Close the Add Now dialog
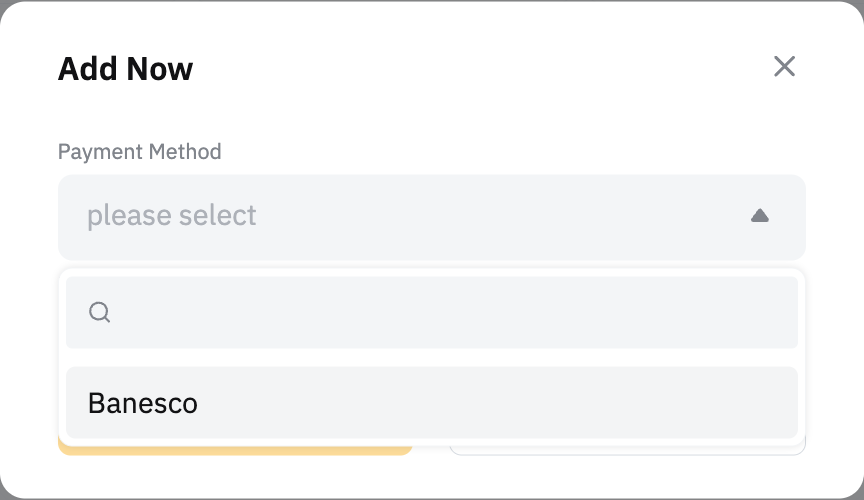 pos(784,67)
